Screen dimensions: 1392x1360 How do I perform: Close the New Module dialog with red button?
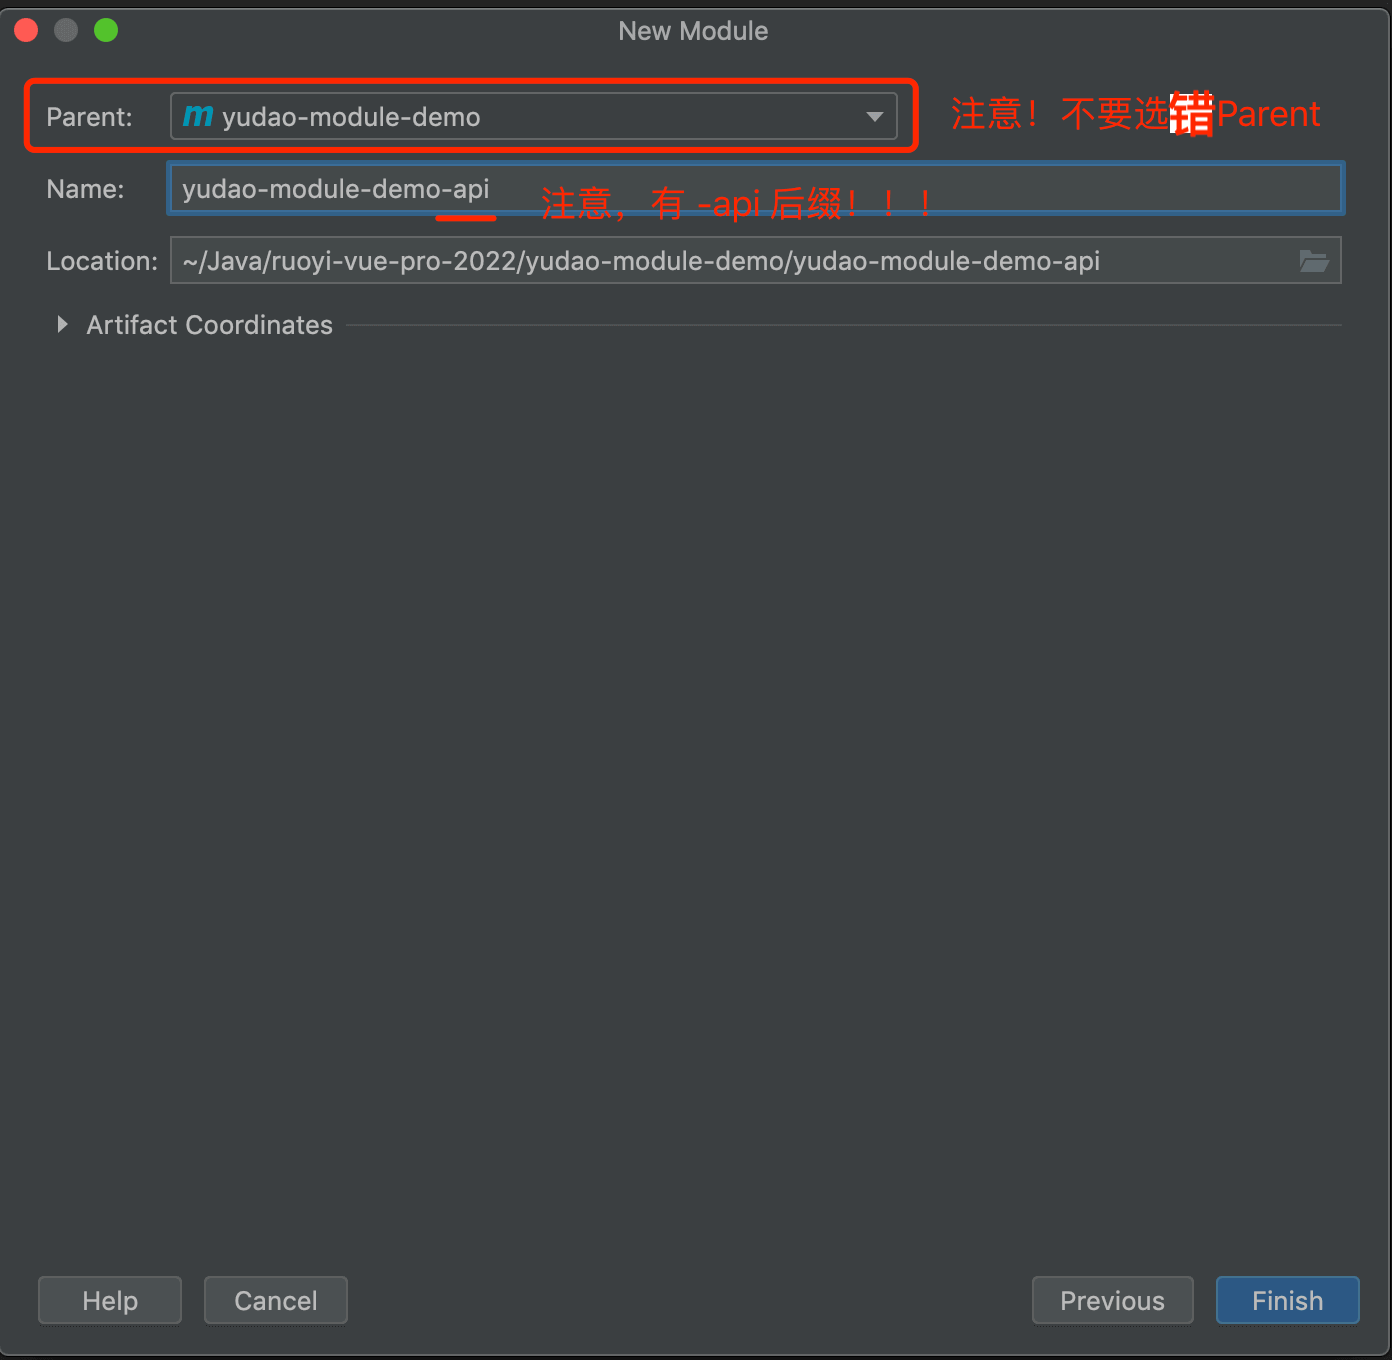click(x=27, y=31)
